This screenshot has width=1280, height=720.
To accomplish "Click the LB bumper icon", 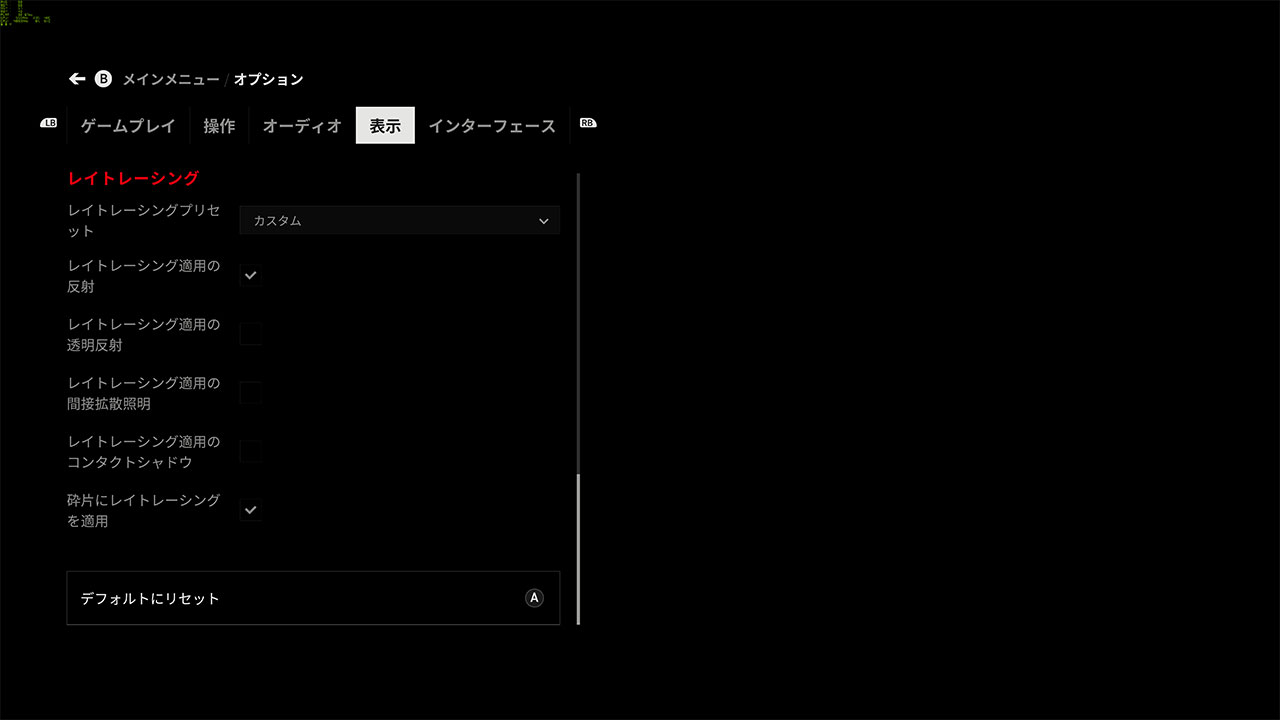I will tap(49, 123).
